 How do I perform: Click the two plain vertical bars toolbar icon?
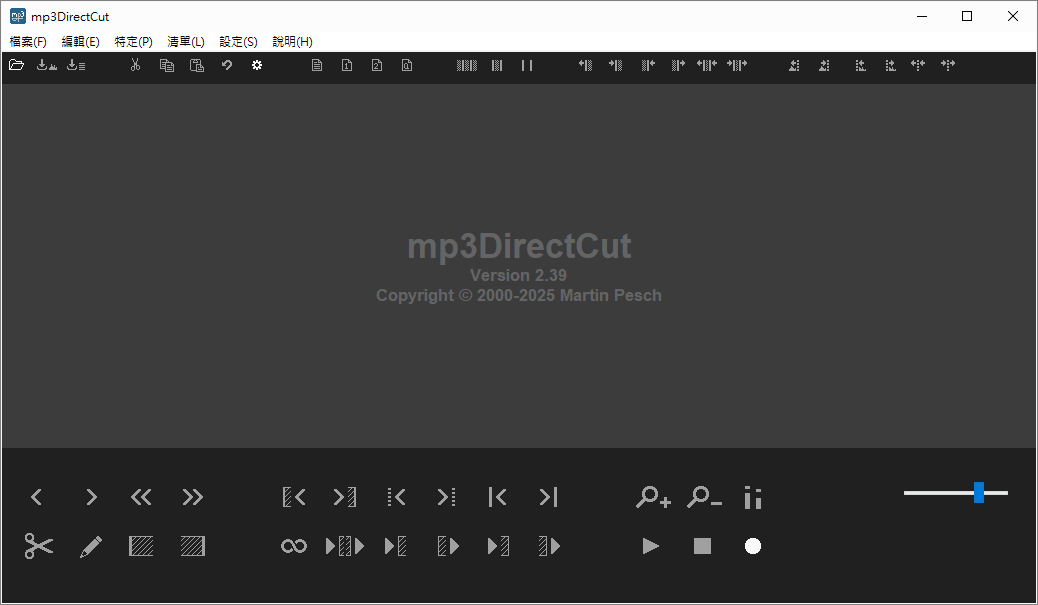coord(527,65)
